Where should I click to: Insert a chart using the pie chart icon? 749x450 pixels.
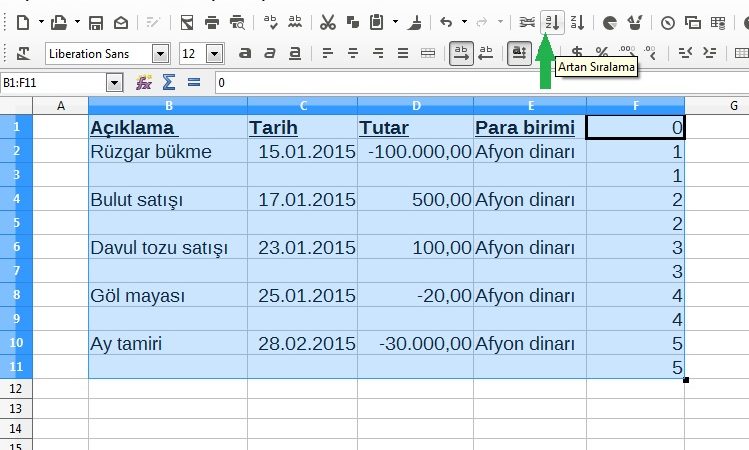[x=609, y=22]
